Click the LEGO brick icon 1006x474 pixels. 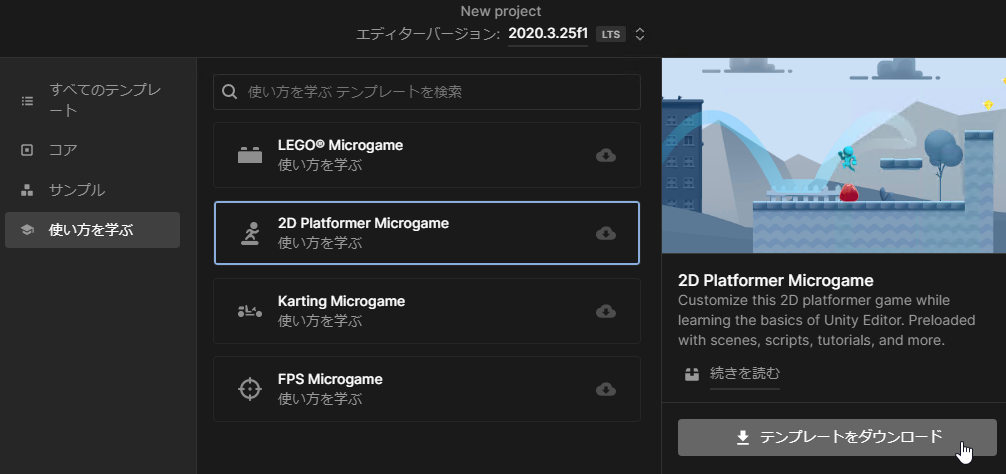click(250, 155)
